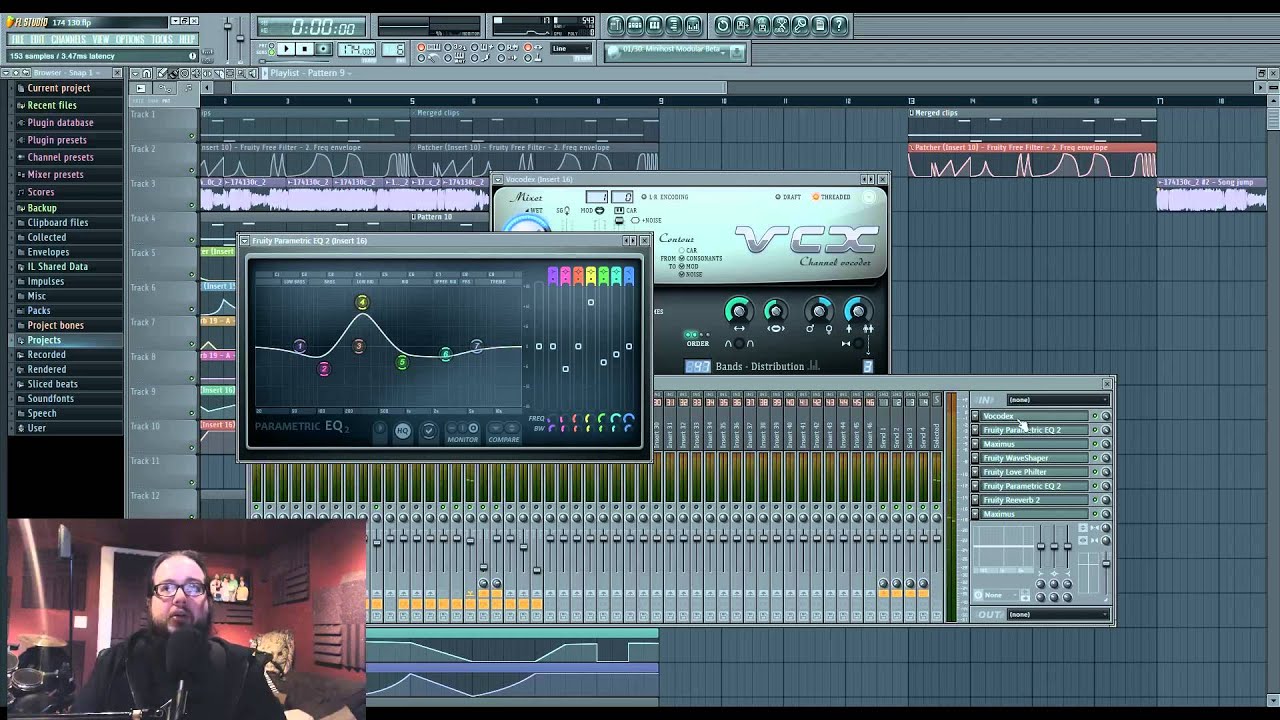Image resolution: width=1280 pixels, height=720 pixels.
Task: Open the Projects folder in the browser
Action: tap(44, 340)
